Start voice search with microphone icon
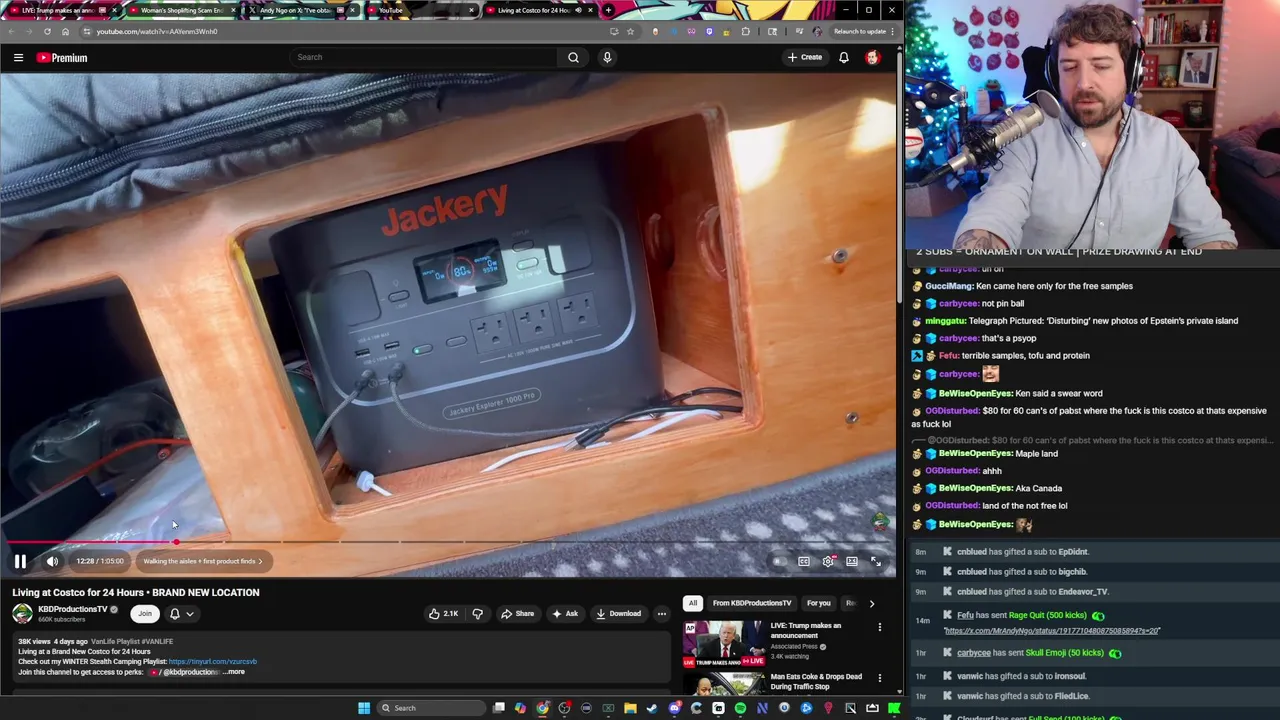Image resolution: width=1280 pixels, height=720 pixels. (x=607, y=57)
